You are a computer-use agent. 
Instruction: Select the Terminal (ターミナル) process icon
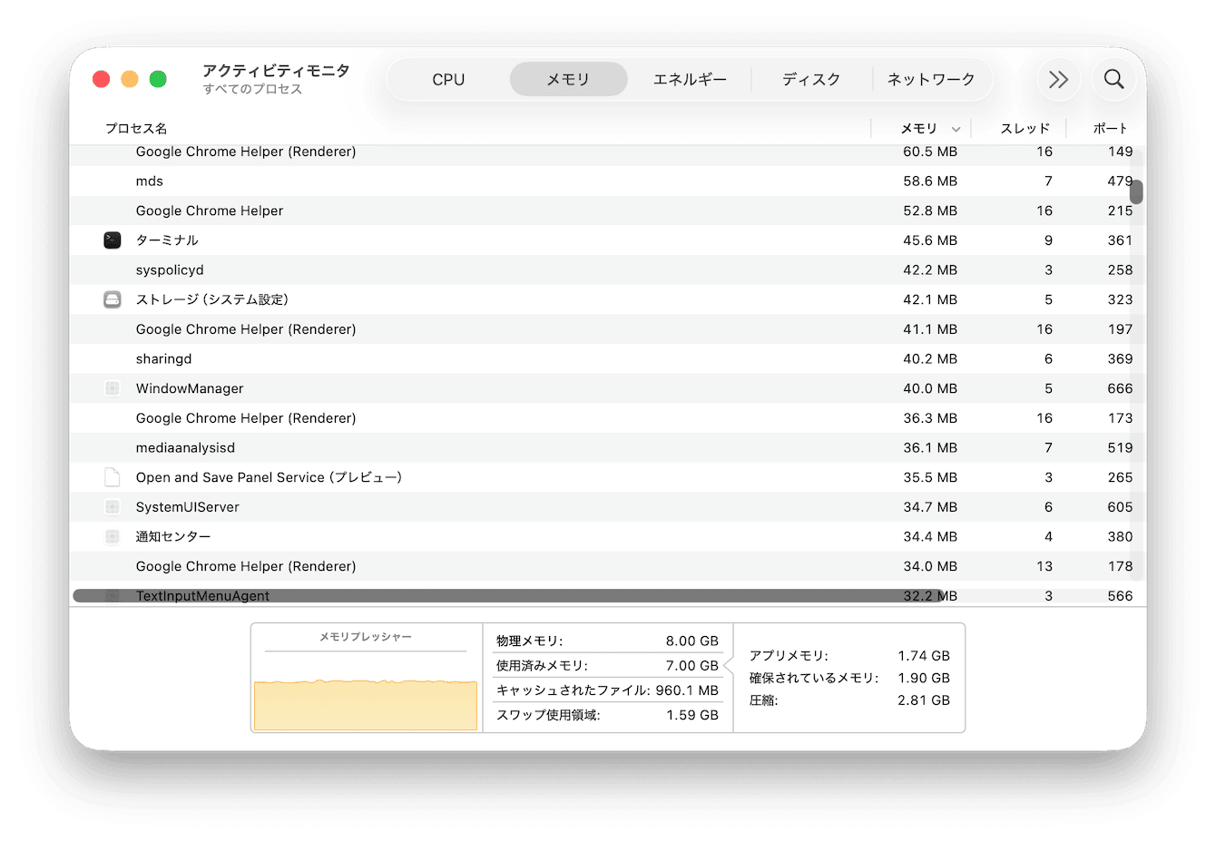[x=112, y=240]
